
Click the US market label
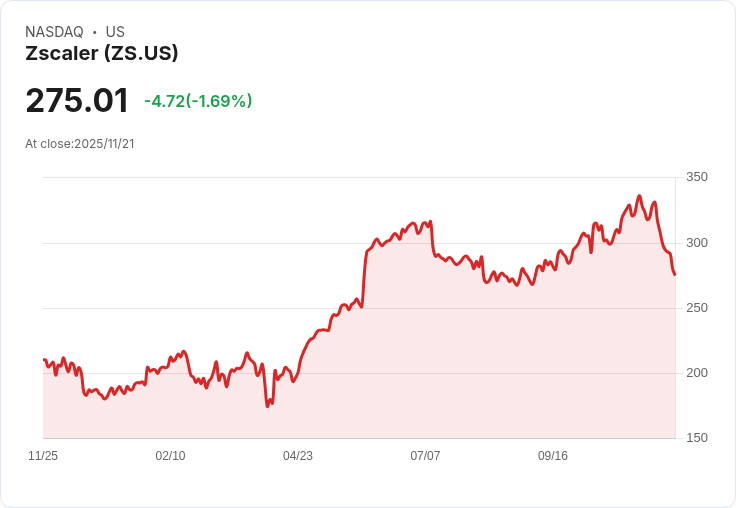115,32
